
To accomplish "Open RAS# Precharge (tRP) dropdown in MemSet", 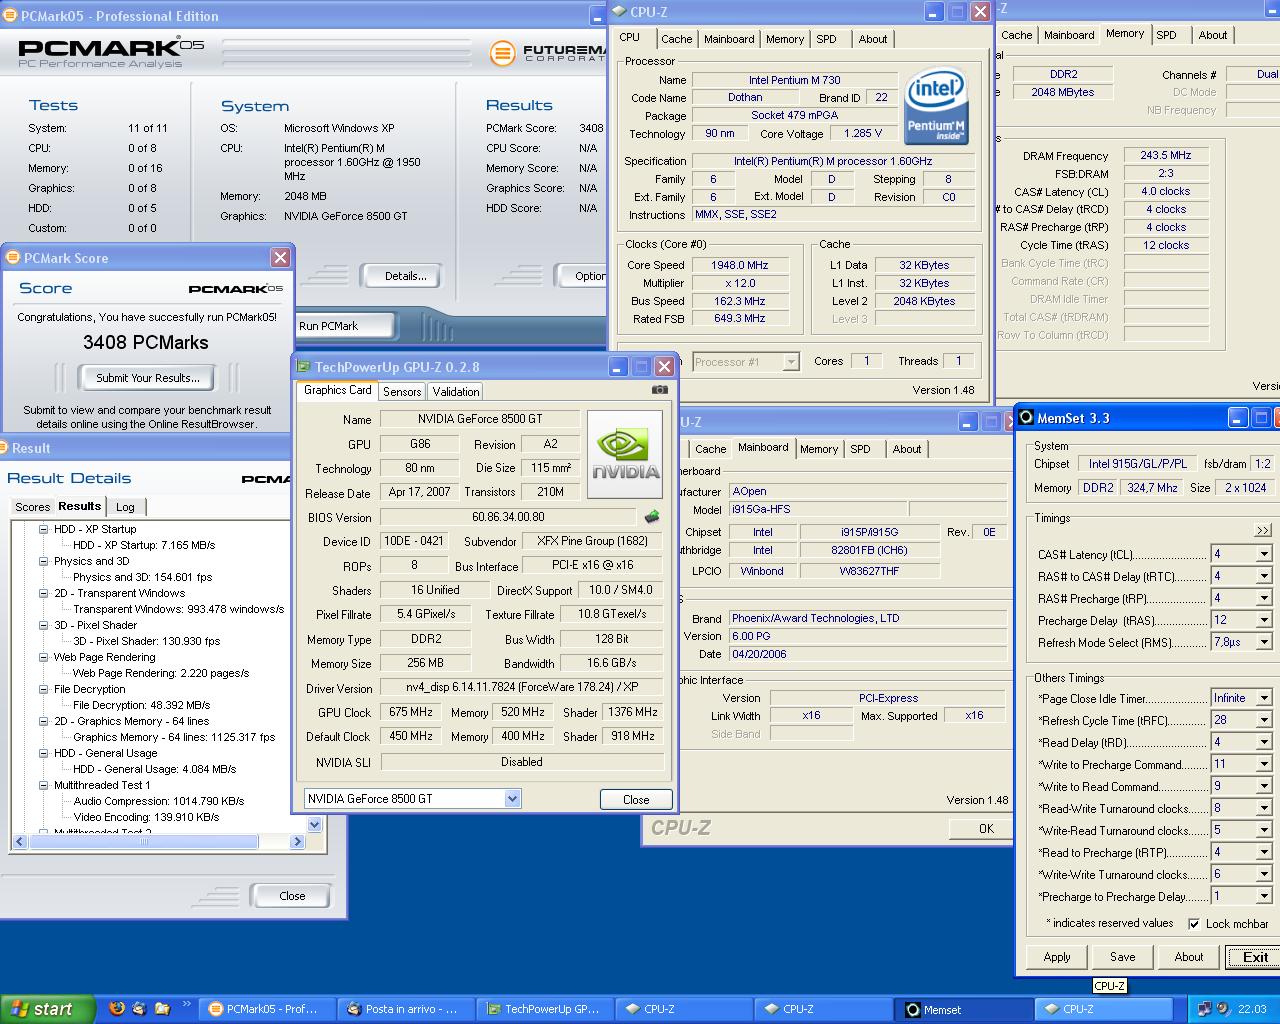I will [1264, 598].
